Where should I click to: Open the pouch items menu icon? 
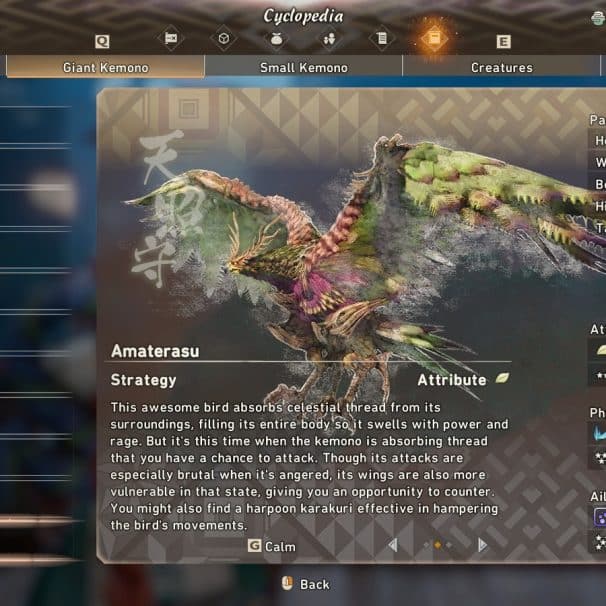click(276, 39)
